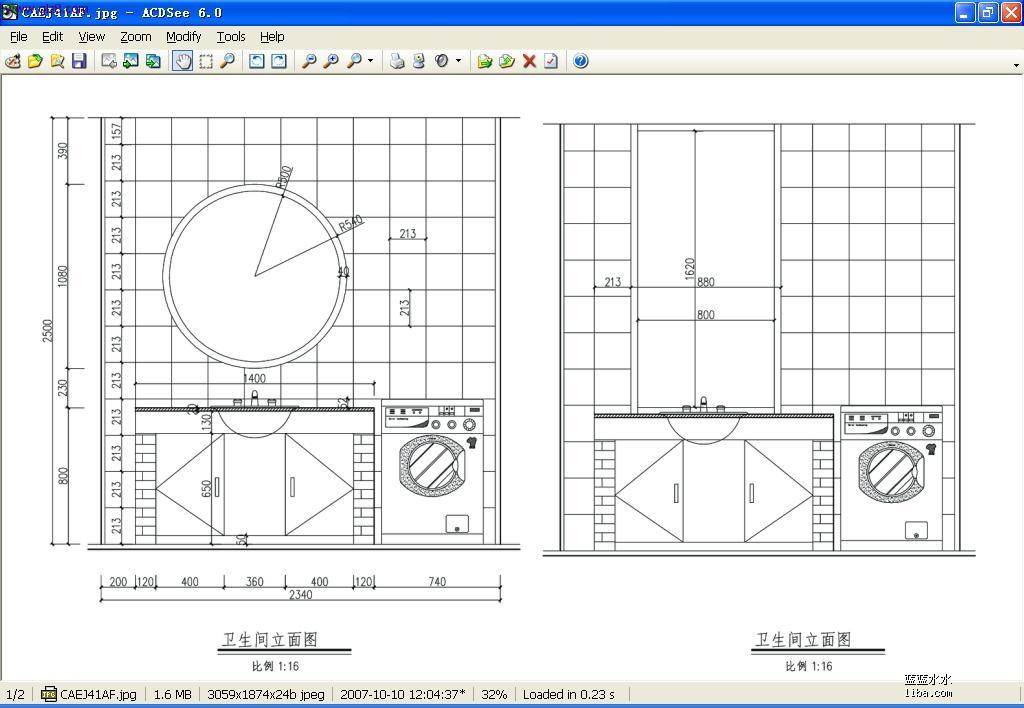The width and height of the screenshot is (1024, 708).
Task: Click the zoom in magnifier icon
Action: [x=331, y=61]
